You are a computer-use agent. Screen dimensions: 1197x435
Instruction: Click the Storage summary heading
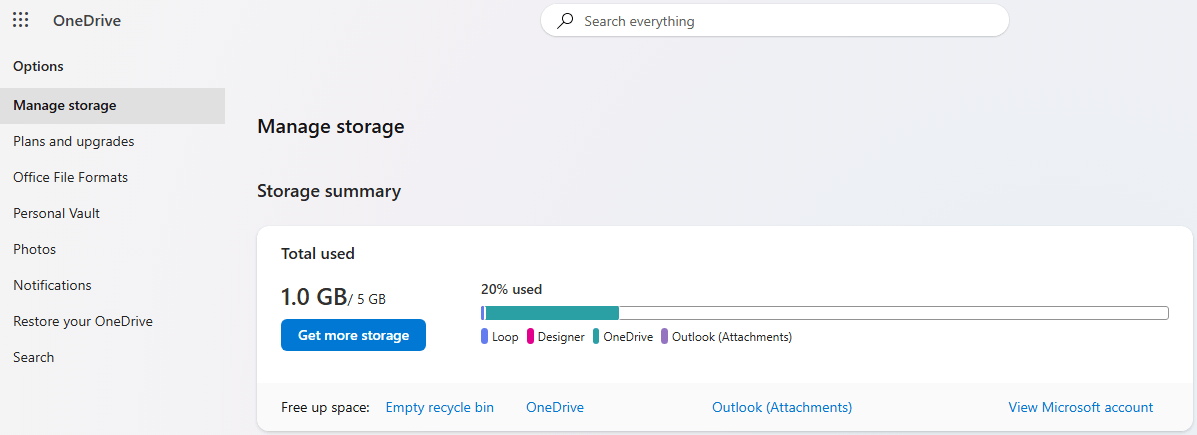pyautogui.click(x=329, y=191)
